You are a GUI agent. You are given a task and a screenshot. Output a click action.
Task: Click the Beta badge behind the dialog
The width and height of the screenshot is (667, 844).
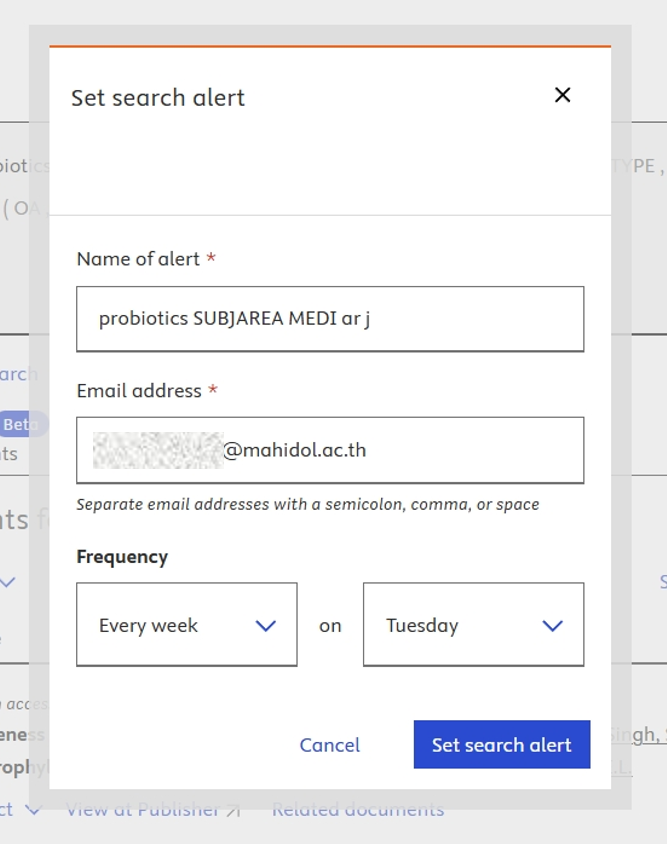20,424
